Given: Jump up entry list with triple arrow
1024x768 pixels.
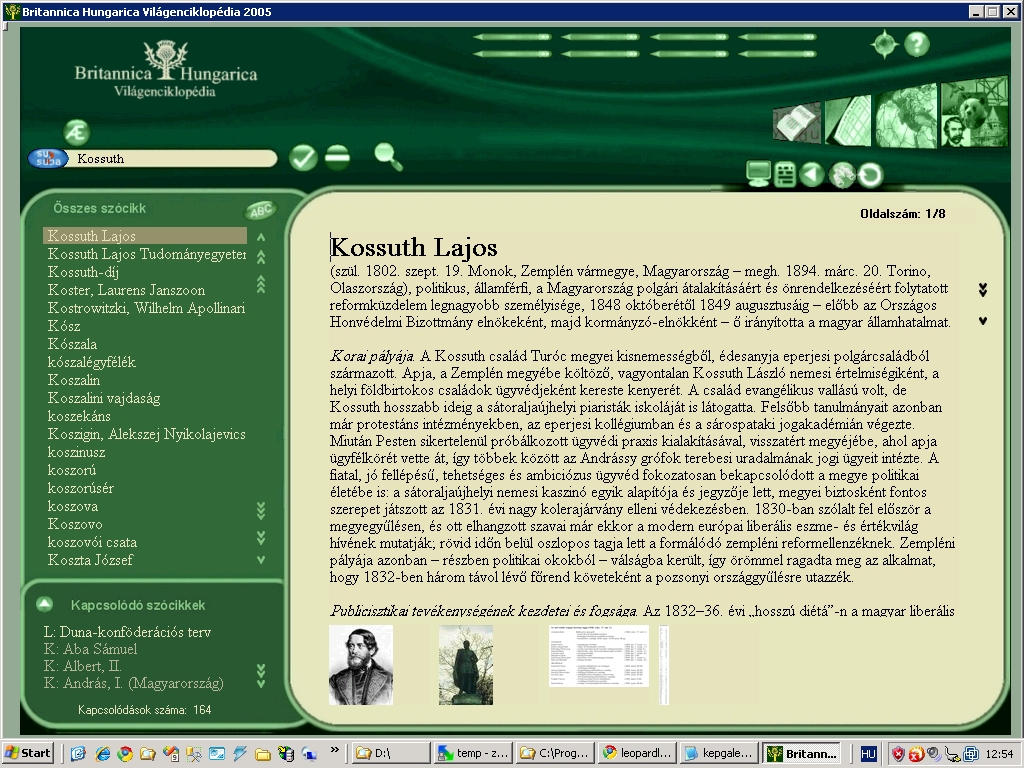Looking at the screenshot, I should tap(261, 284).
